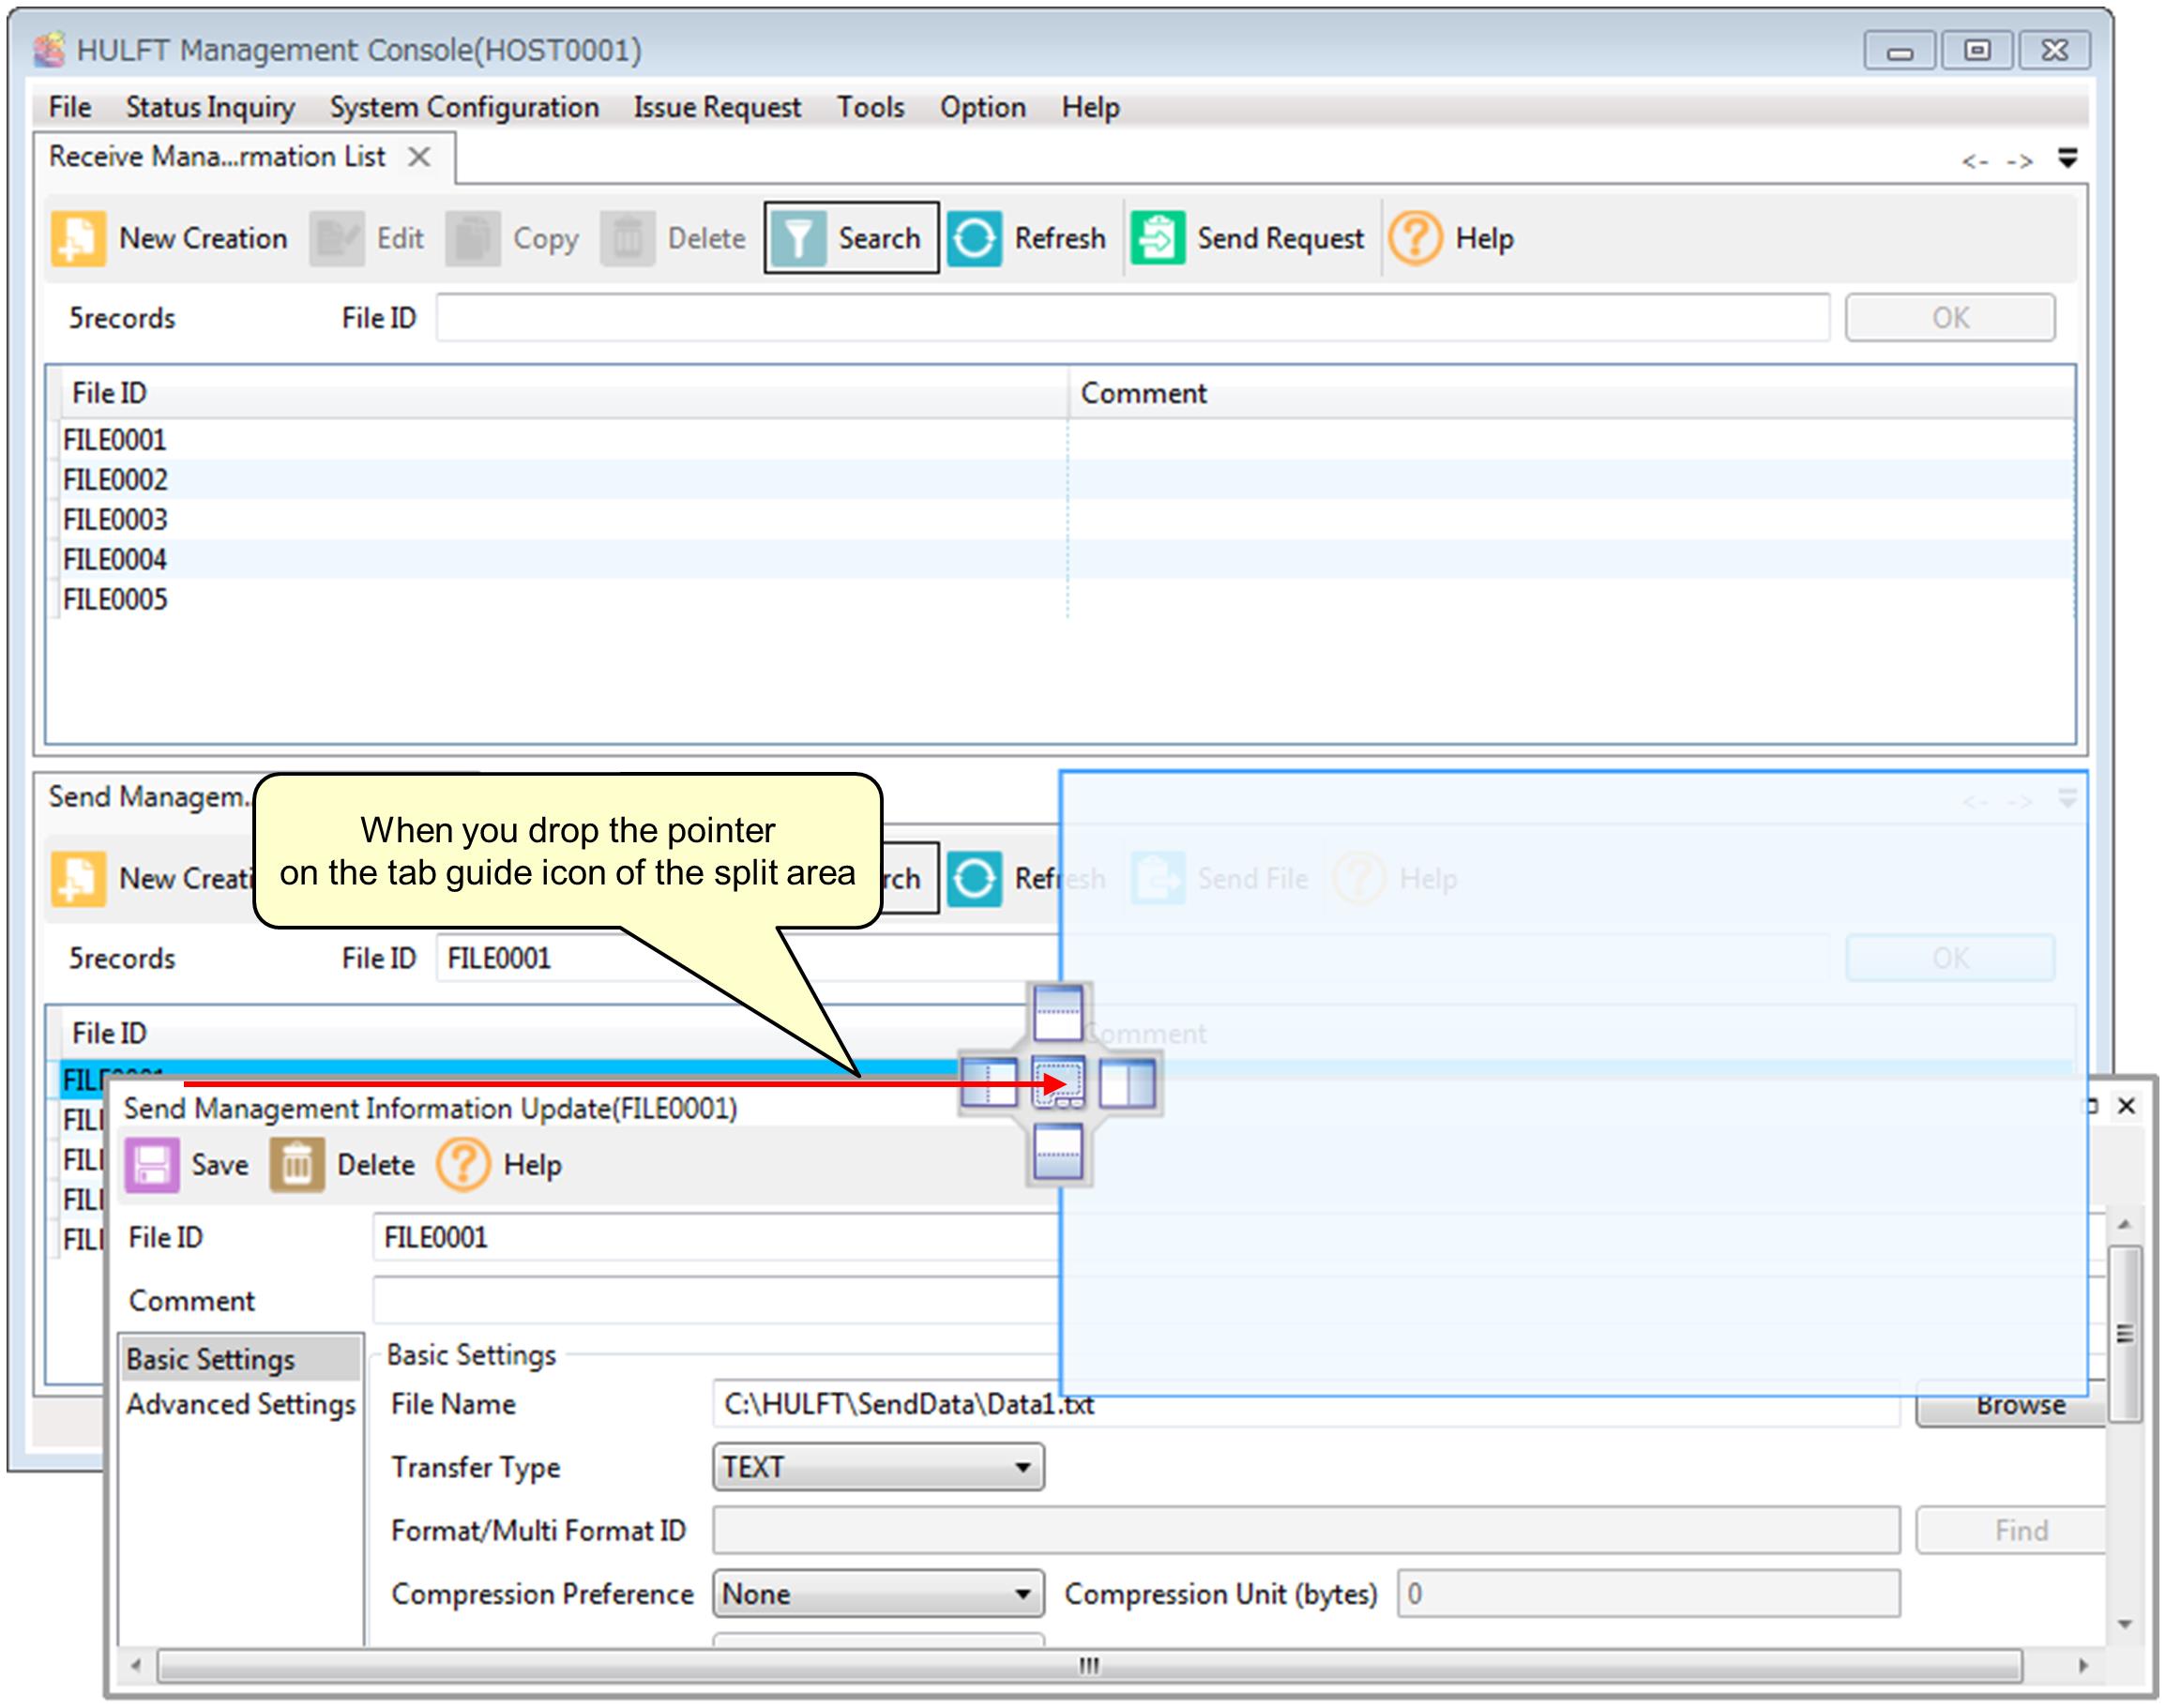
Task: Click the bottom split-area tab guide icon
Action: 1058,1153
